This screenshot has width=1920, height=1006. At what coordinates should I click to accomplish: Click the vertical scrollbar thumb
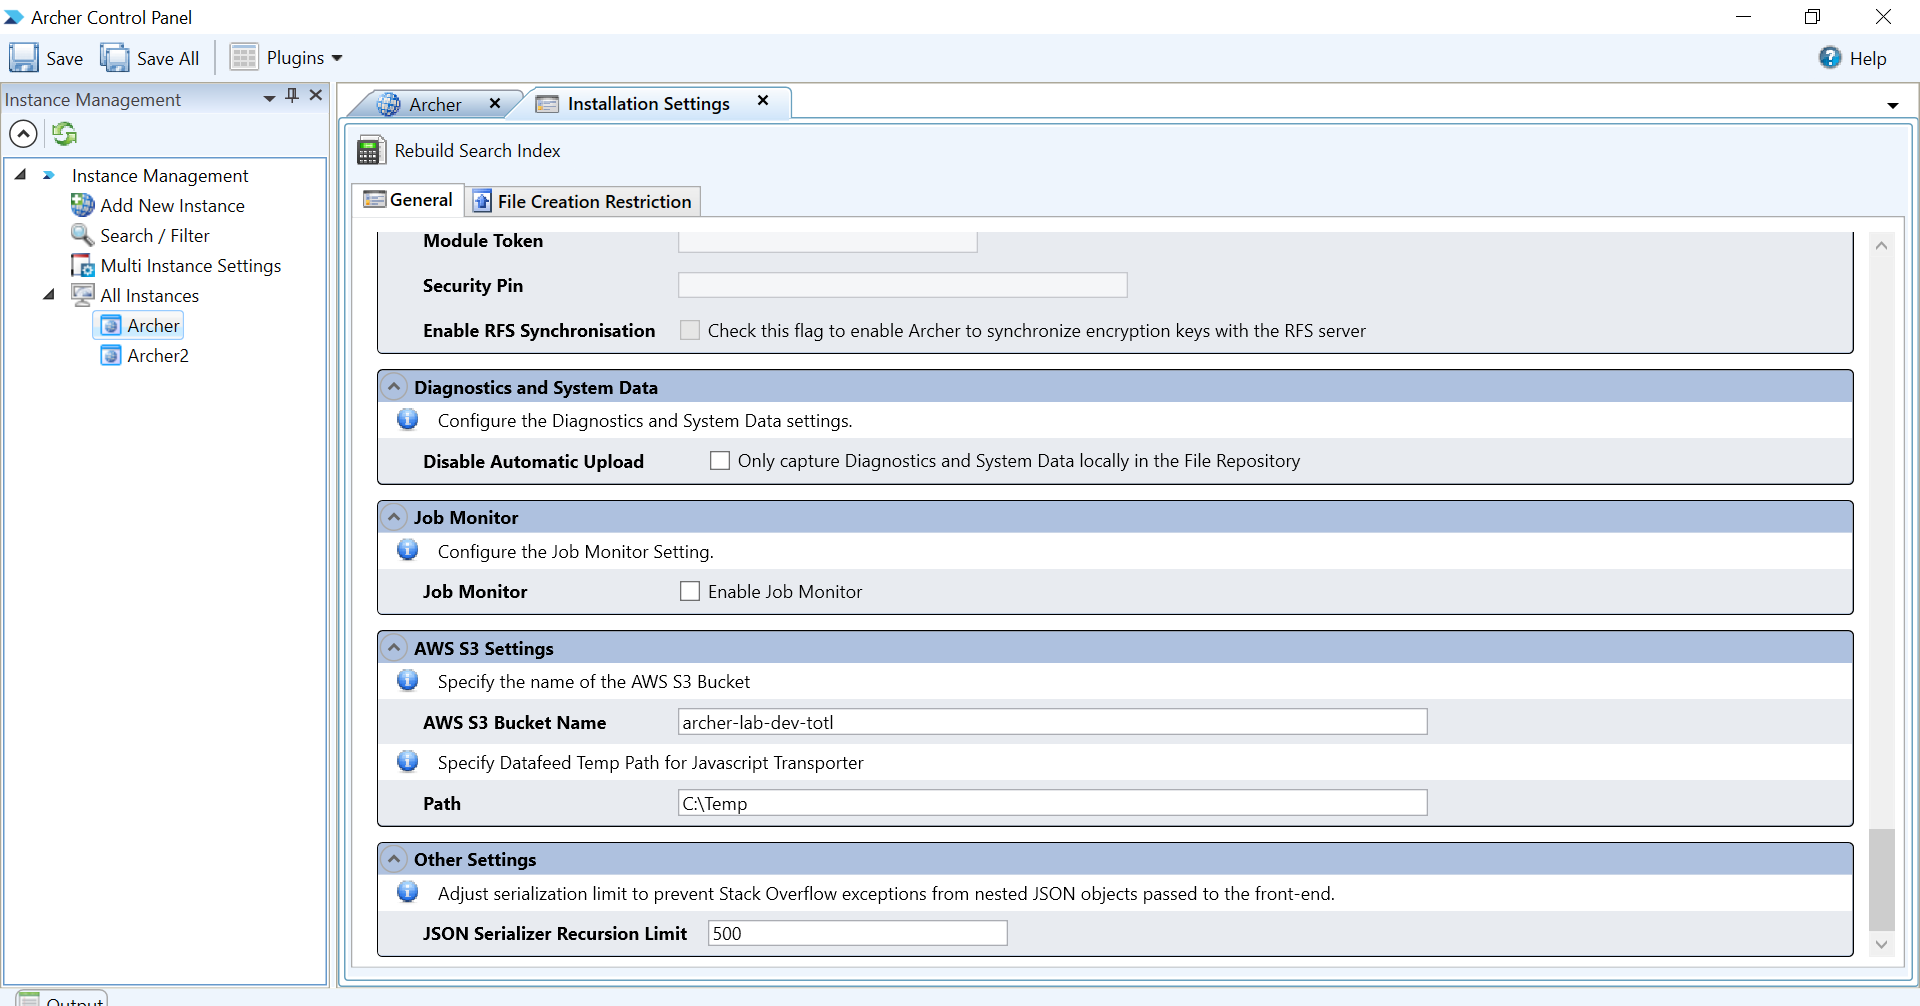tap(1881, 879)
